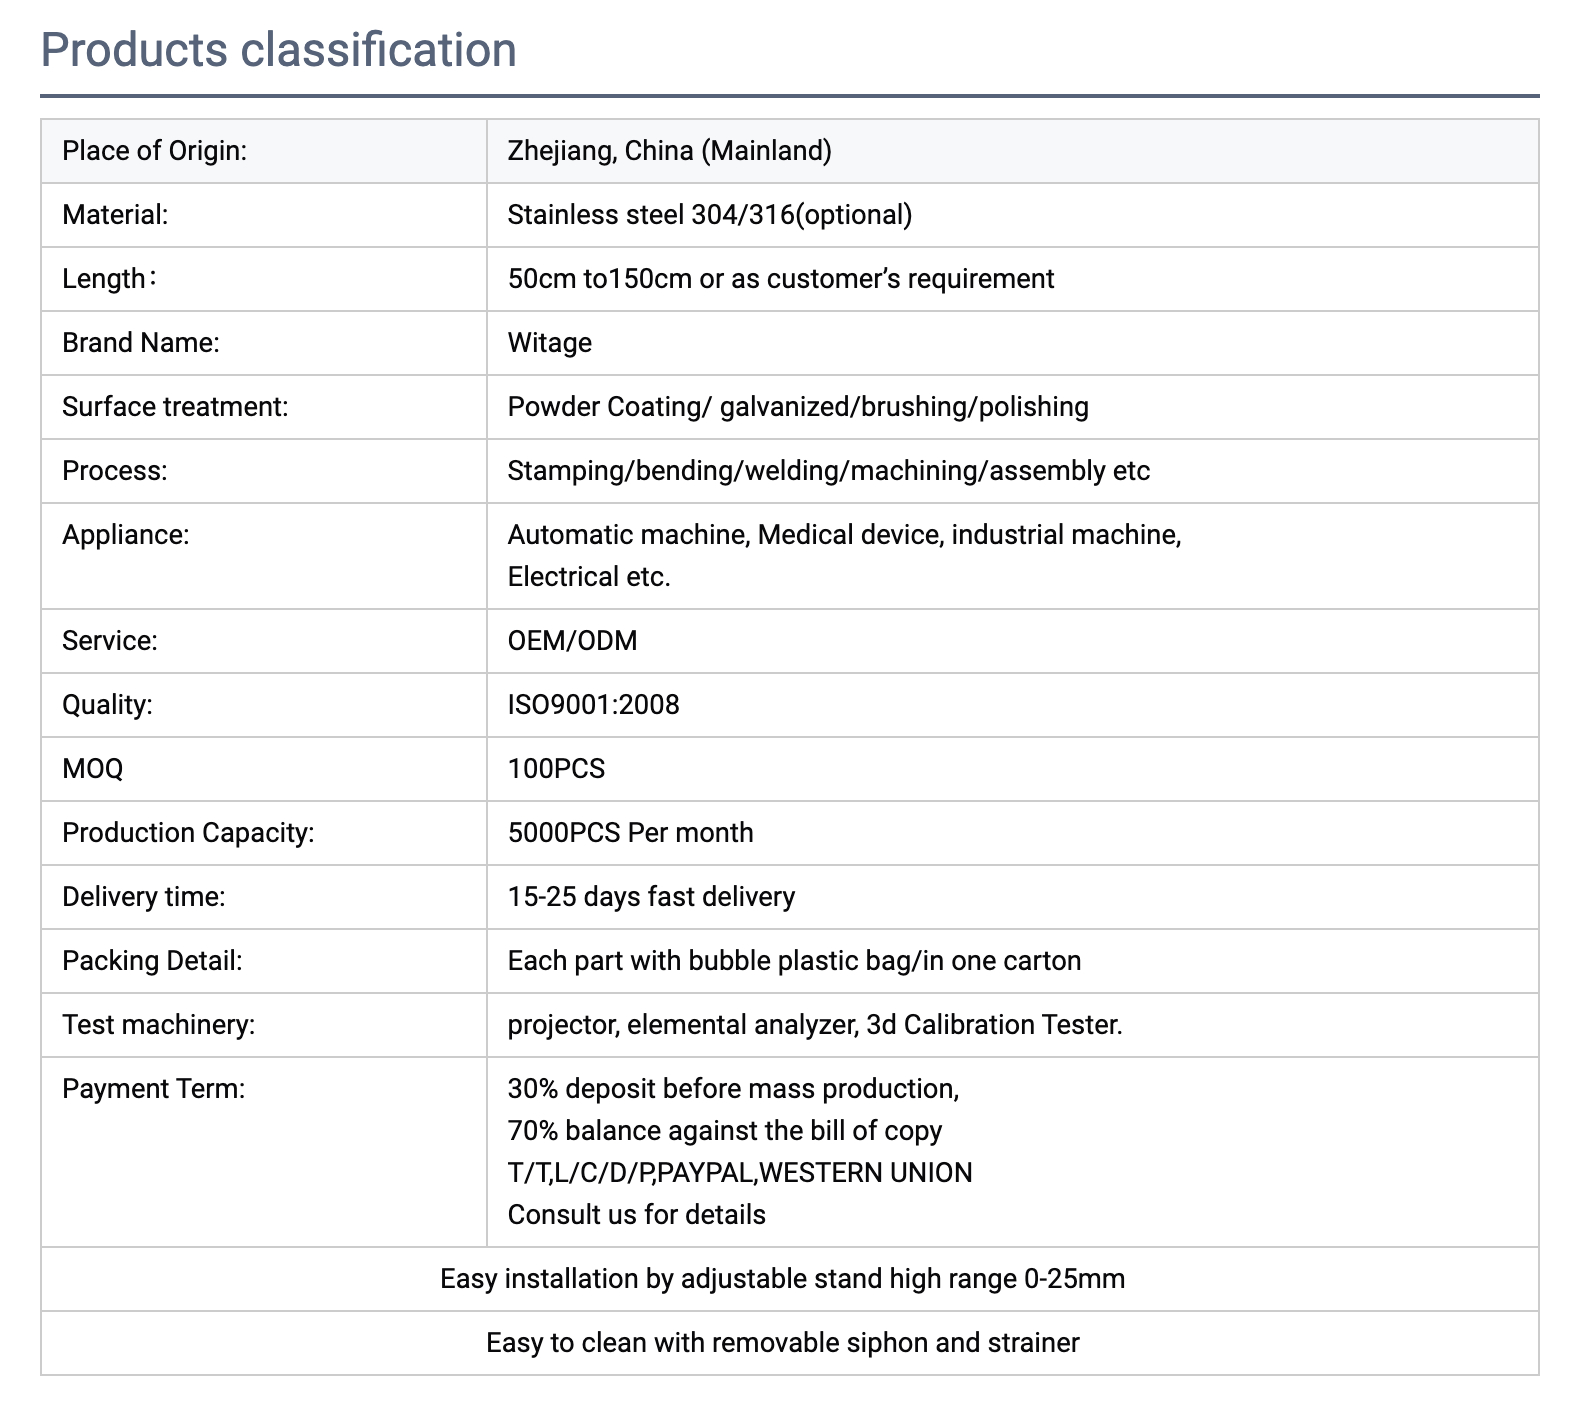Click the 100PCS MOQ value
Viewport: 1588px width, 1404px height.
(556, 769)
